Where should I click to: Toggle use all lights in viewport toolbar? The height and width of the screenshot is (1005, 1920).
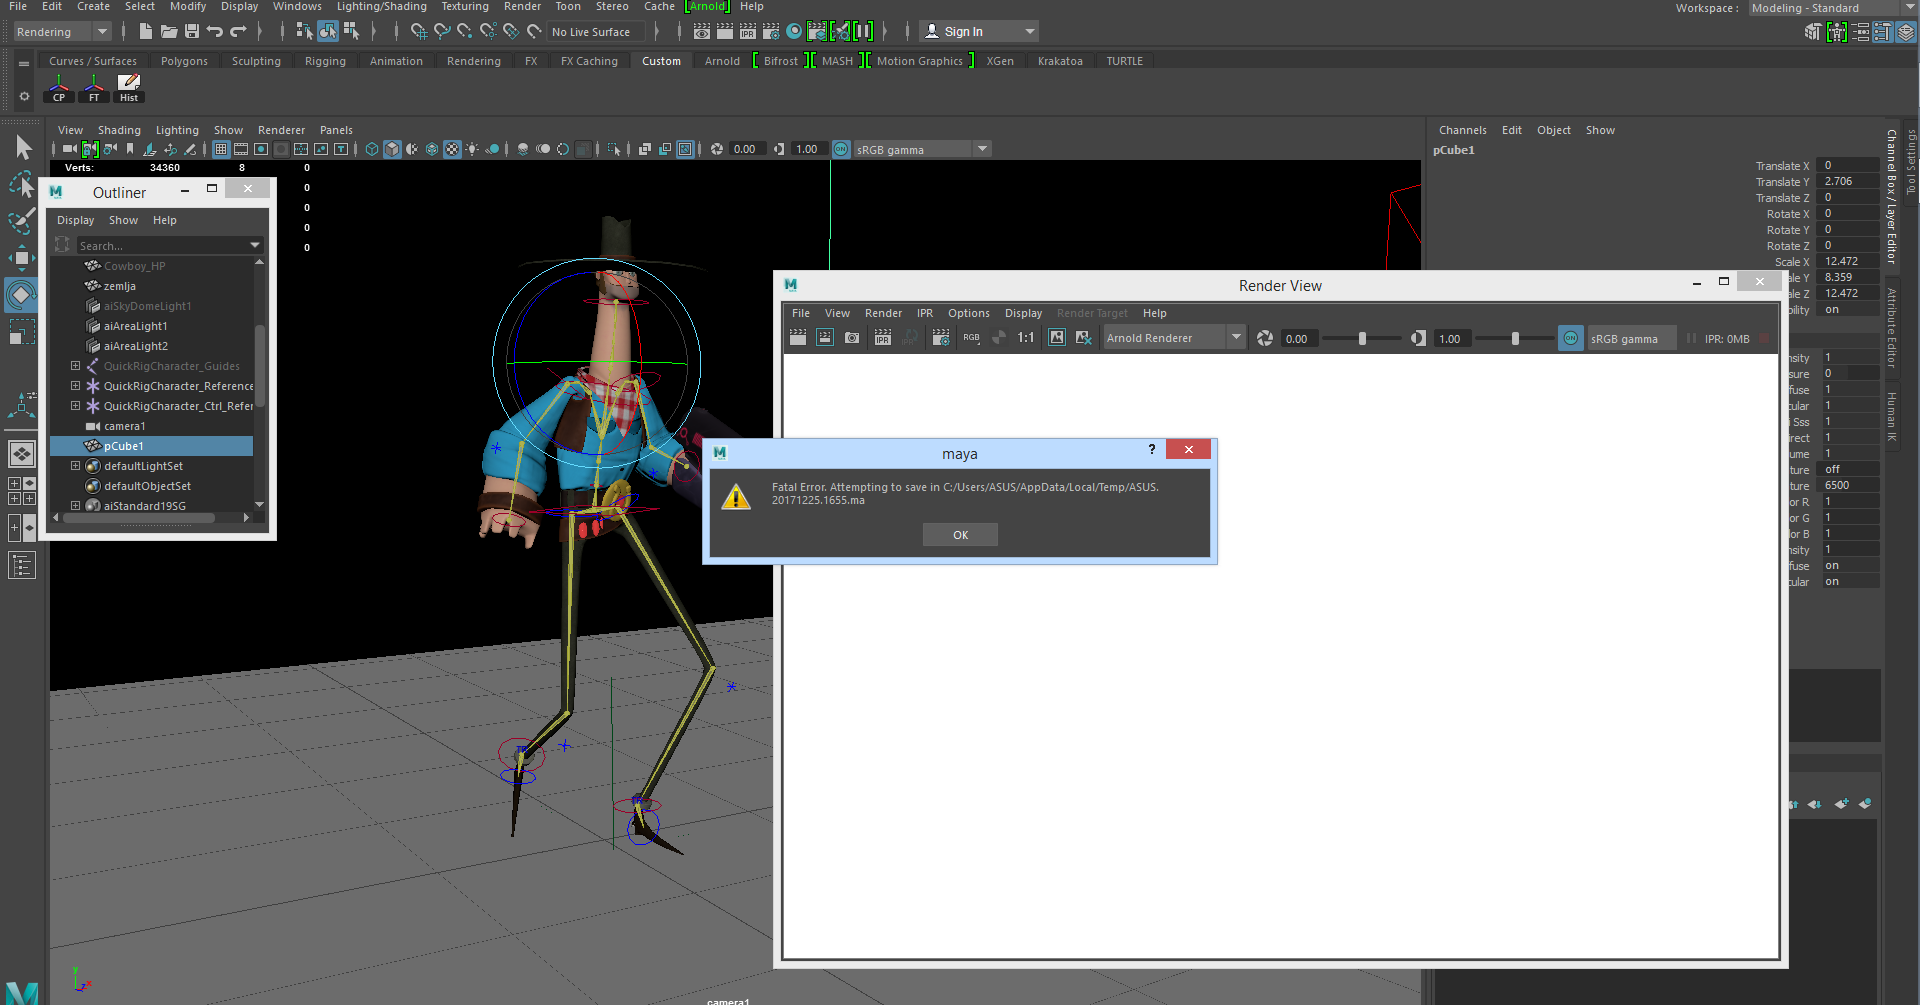(x=472, y=149)
